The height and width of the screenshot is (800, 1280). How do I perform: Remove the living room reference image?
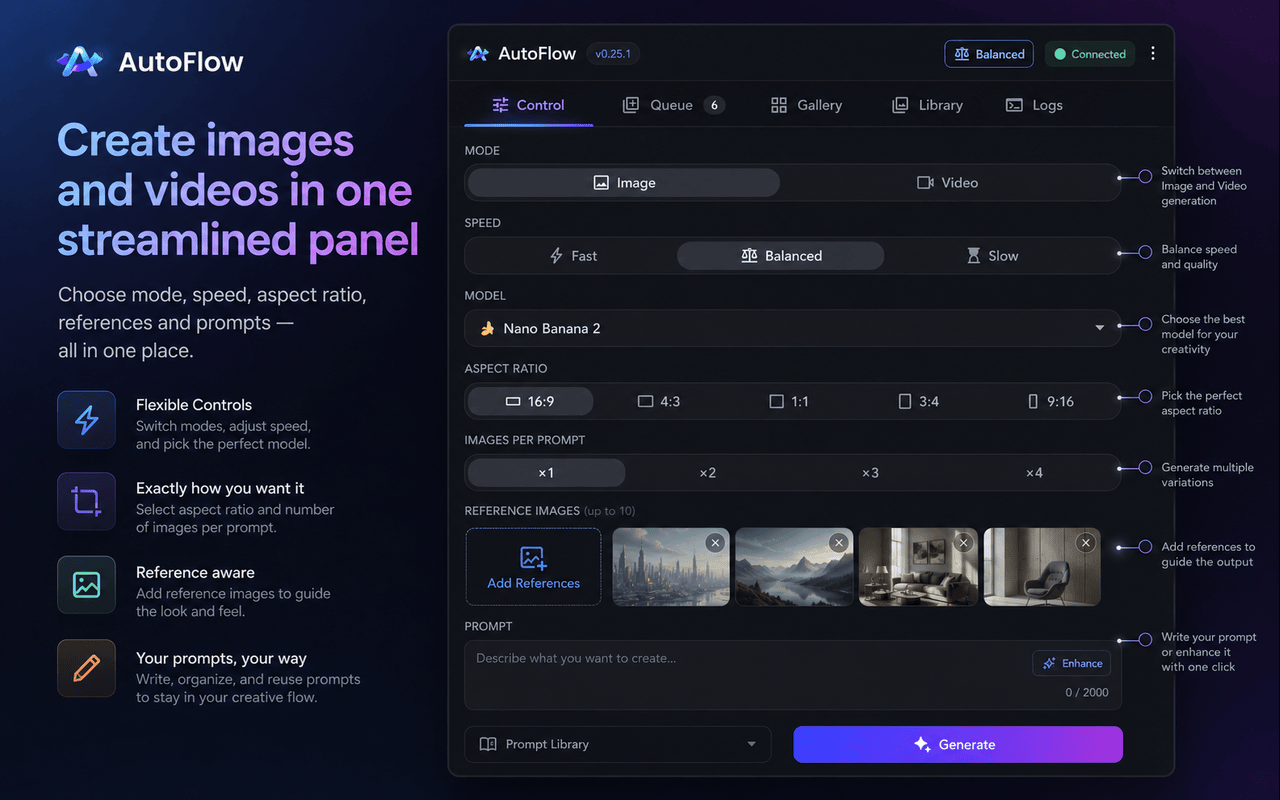(962, 542)
